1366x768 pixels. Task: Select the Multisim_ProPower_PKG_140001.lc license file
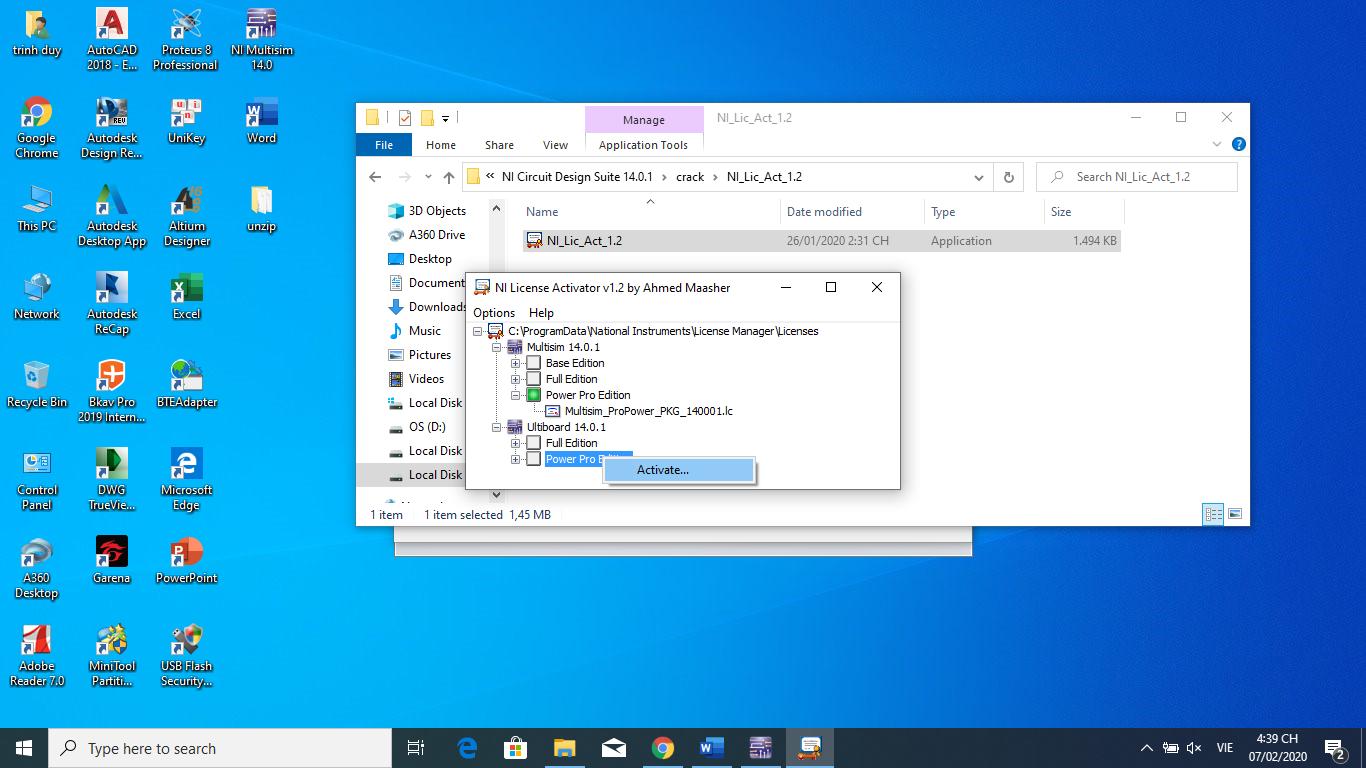pyautogui.click(x=648, y=411)
